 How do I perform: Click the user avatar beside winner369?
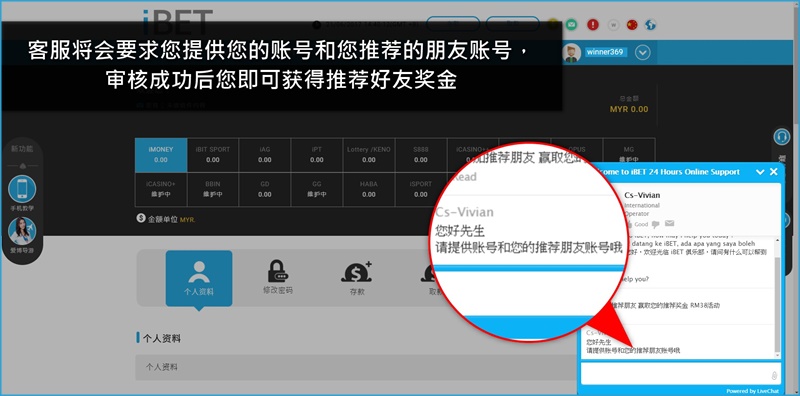coord(572,53)
